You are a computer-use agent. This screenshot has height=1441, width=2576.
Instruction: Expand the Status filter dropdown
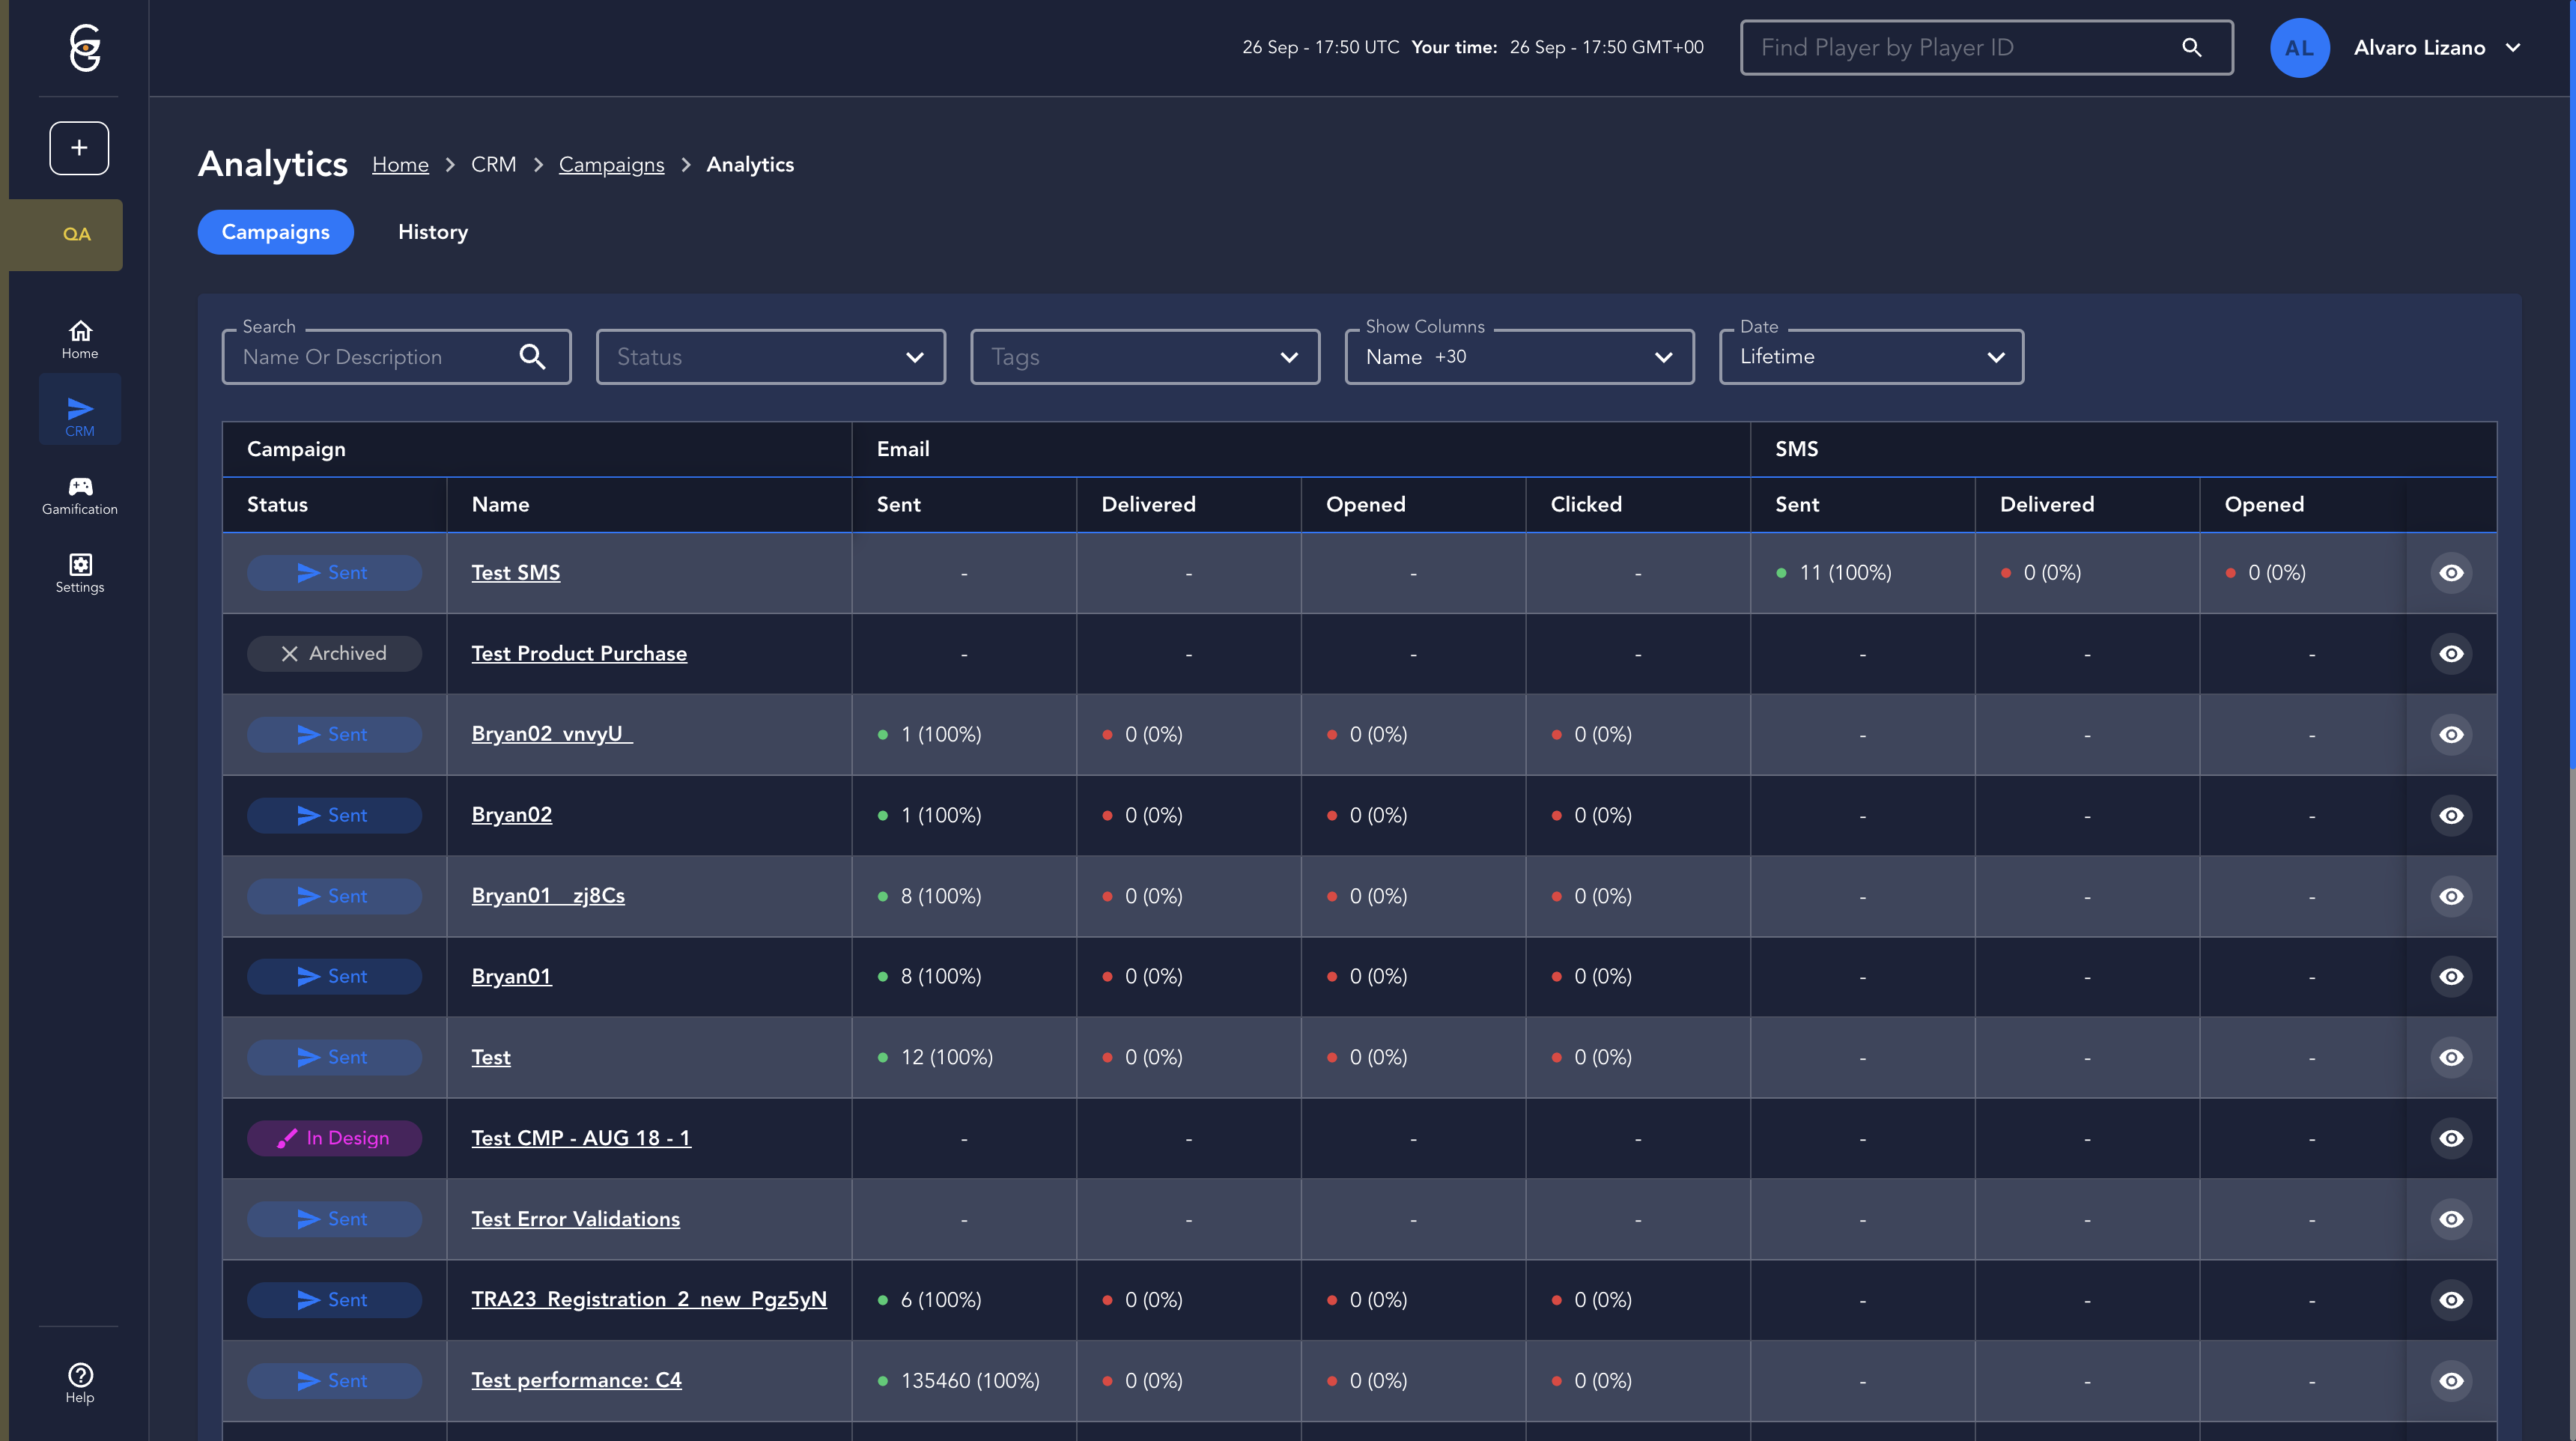pyautogui.click(x=770, y=357)
